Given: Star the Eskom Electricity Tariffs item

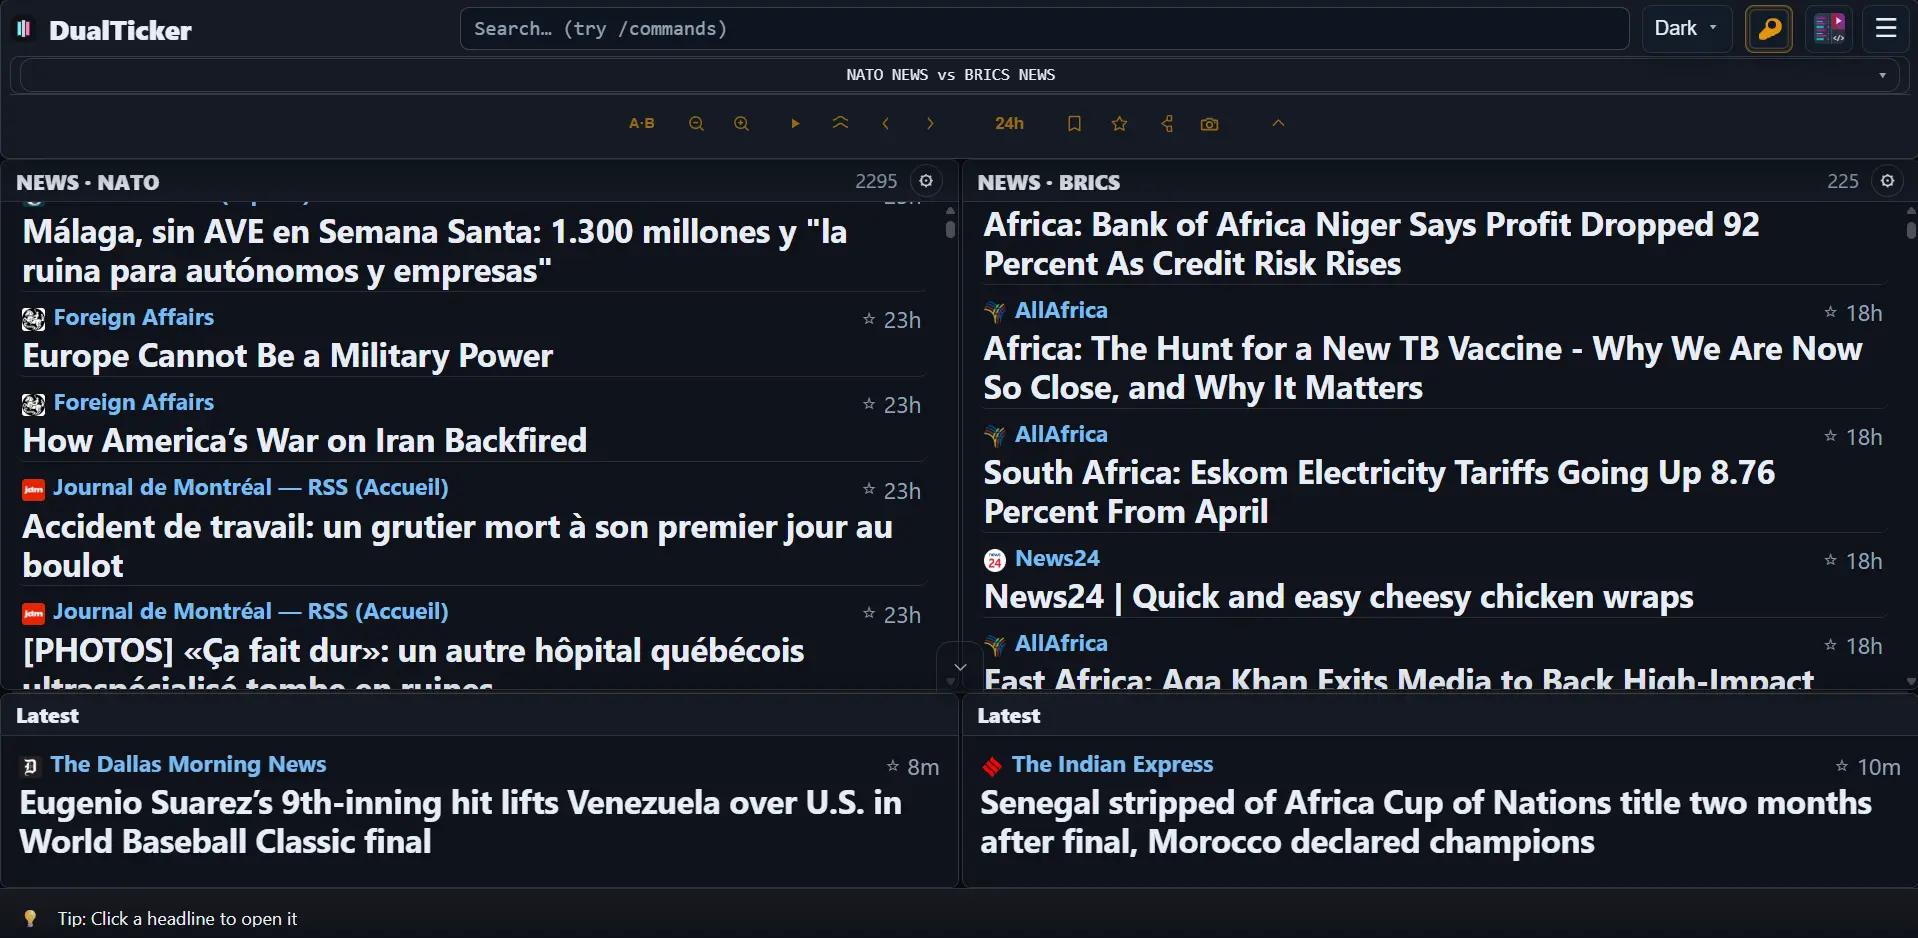Looking at the screenshot, I should click(x=1830, y=436).
